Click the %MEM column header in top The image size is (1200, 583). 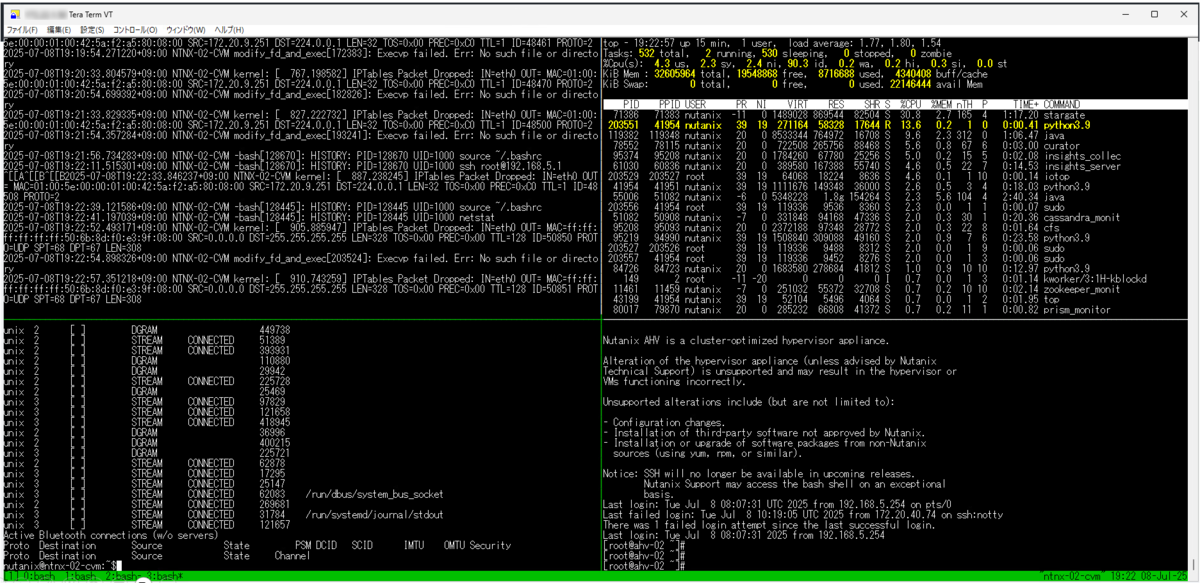tap(942, 104)
